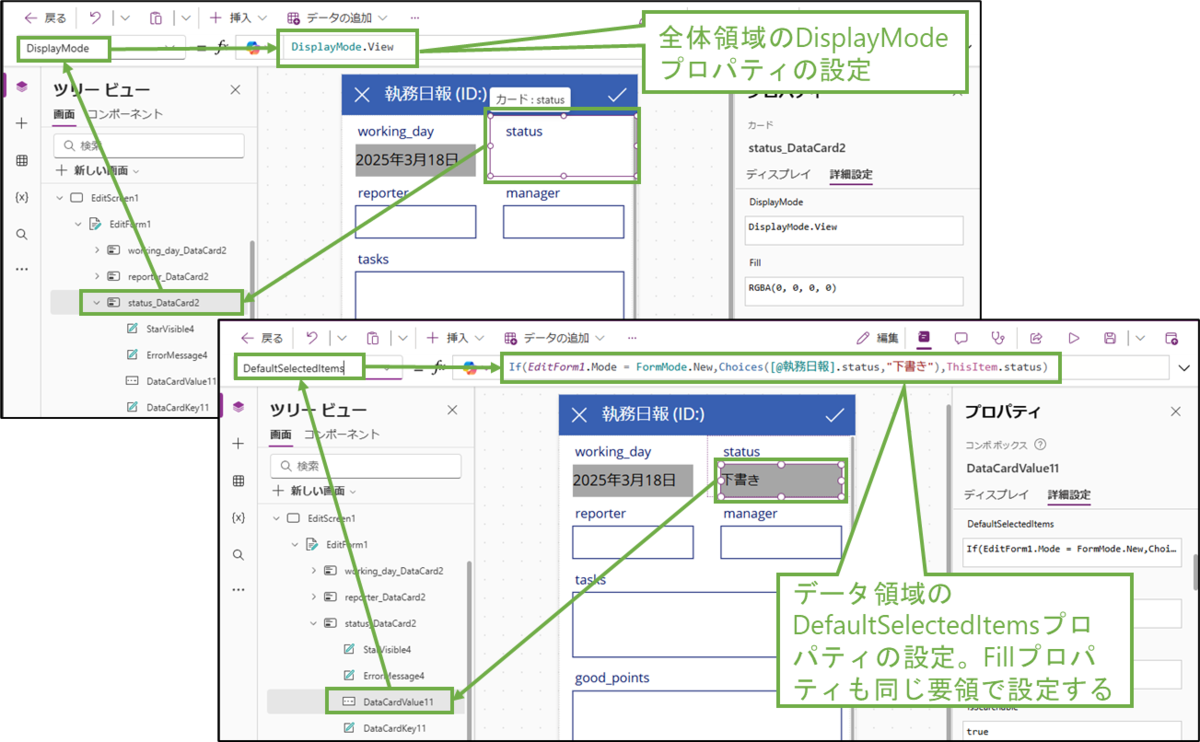Expand reporter_DataCard2 in the front window tree
1200x742 pixels.
tap(313, 596)
